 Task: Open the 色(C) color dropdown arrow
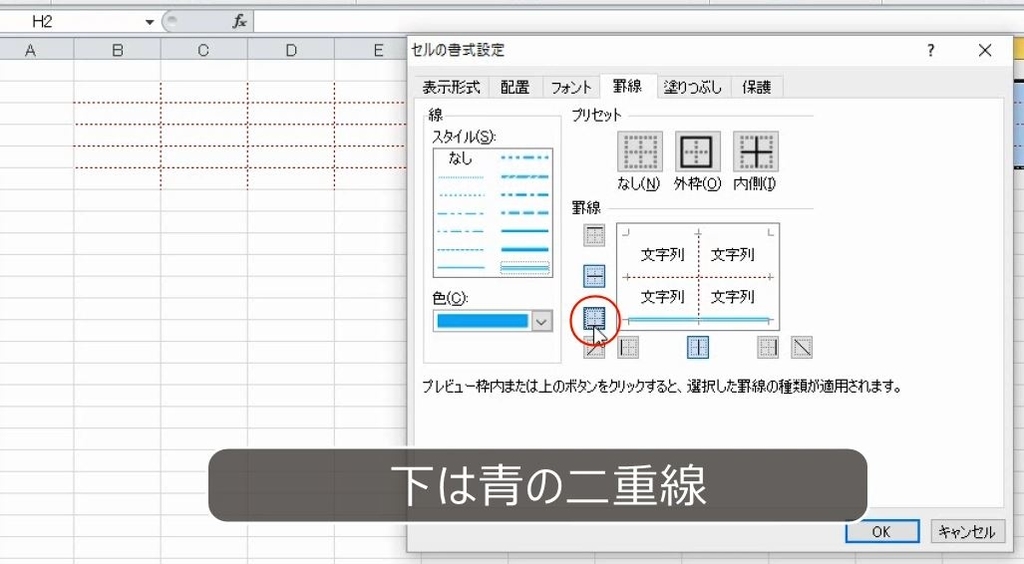[541, 321]
